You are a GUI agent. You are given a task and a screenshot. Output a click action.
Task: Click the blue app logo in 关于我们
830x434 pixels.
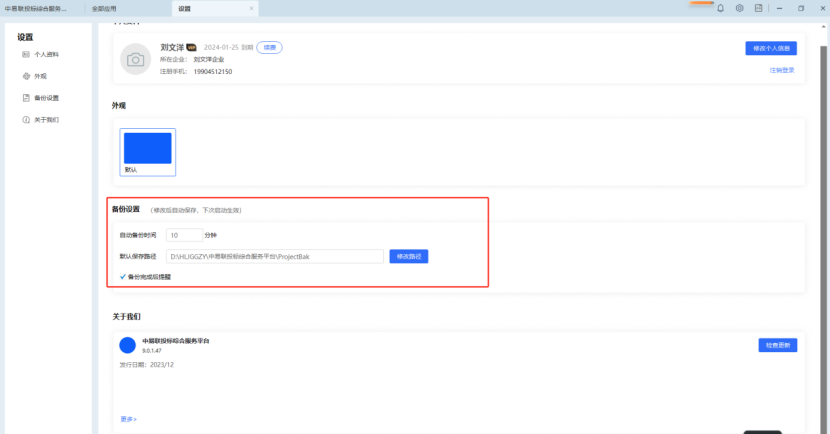click(x=127, y=345)
